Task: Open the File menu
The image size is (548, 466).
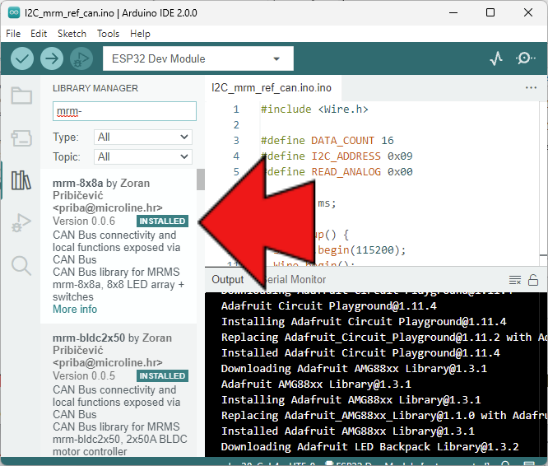Action: tap(13, 34)
